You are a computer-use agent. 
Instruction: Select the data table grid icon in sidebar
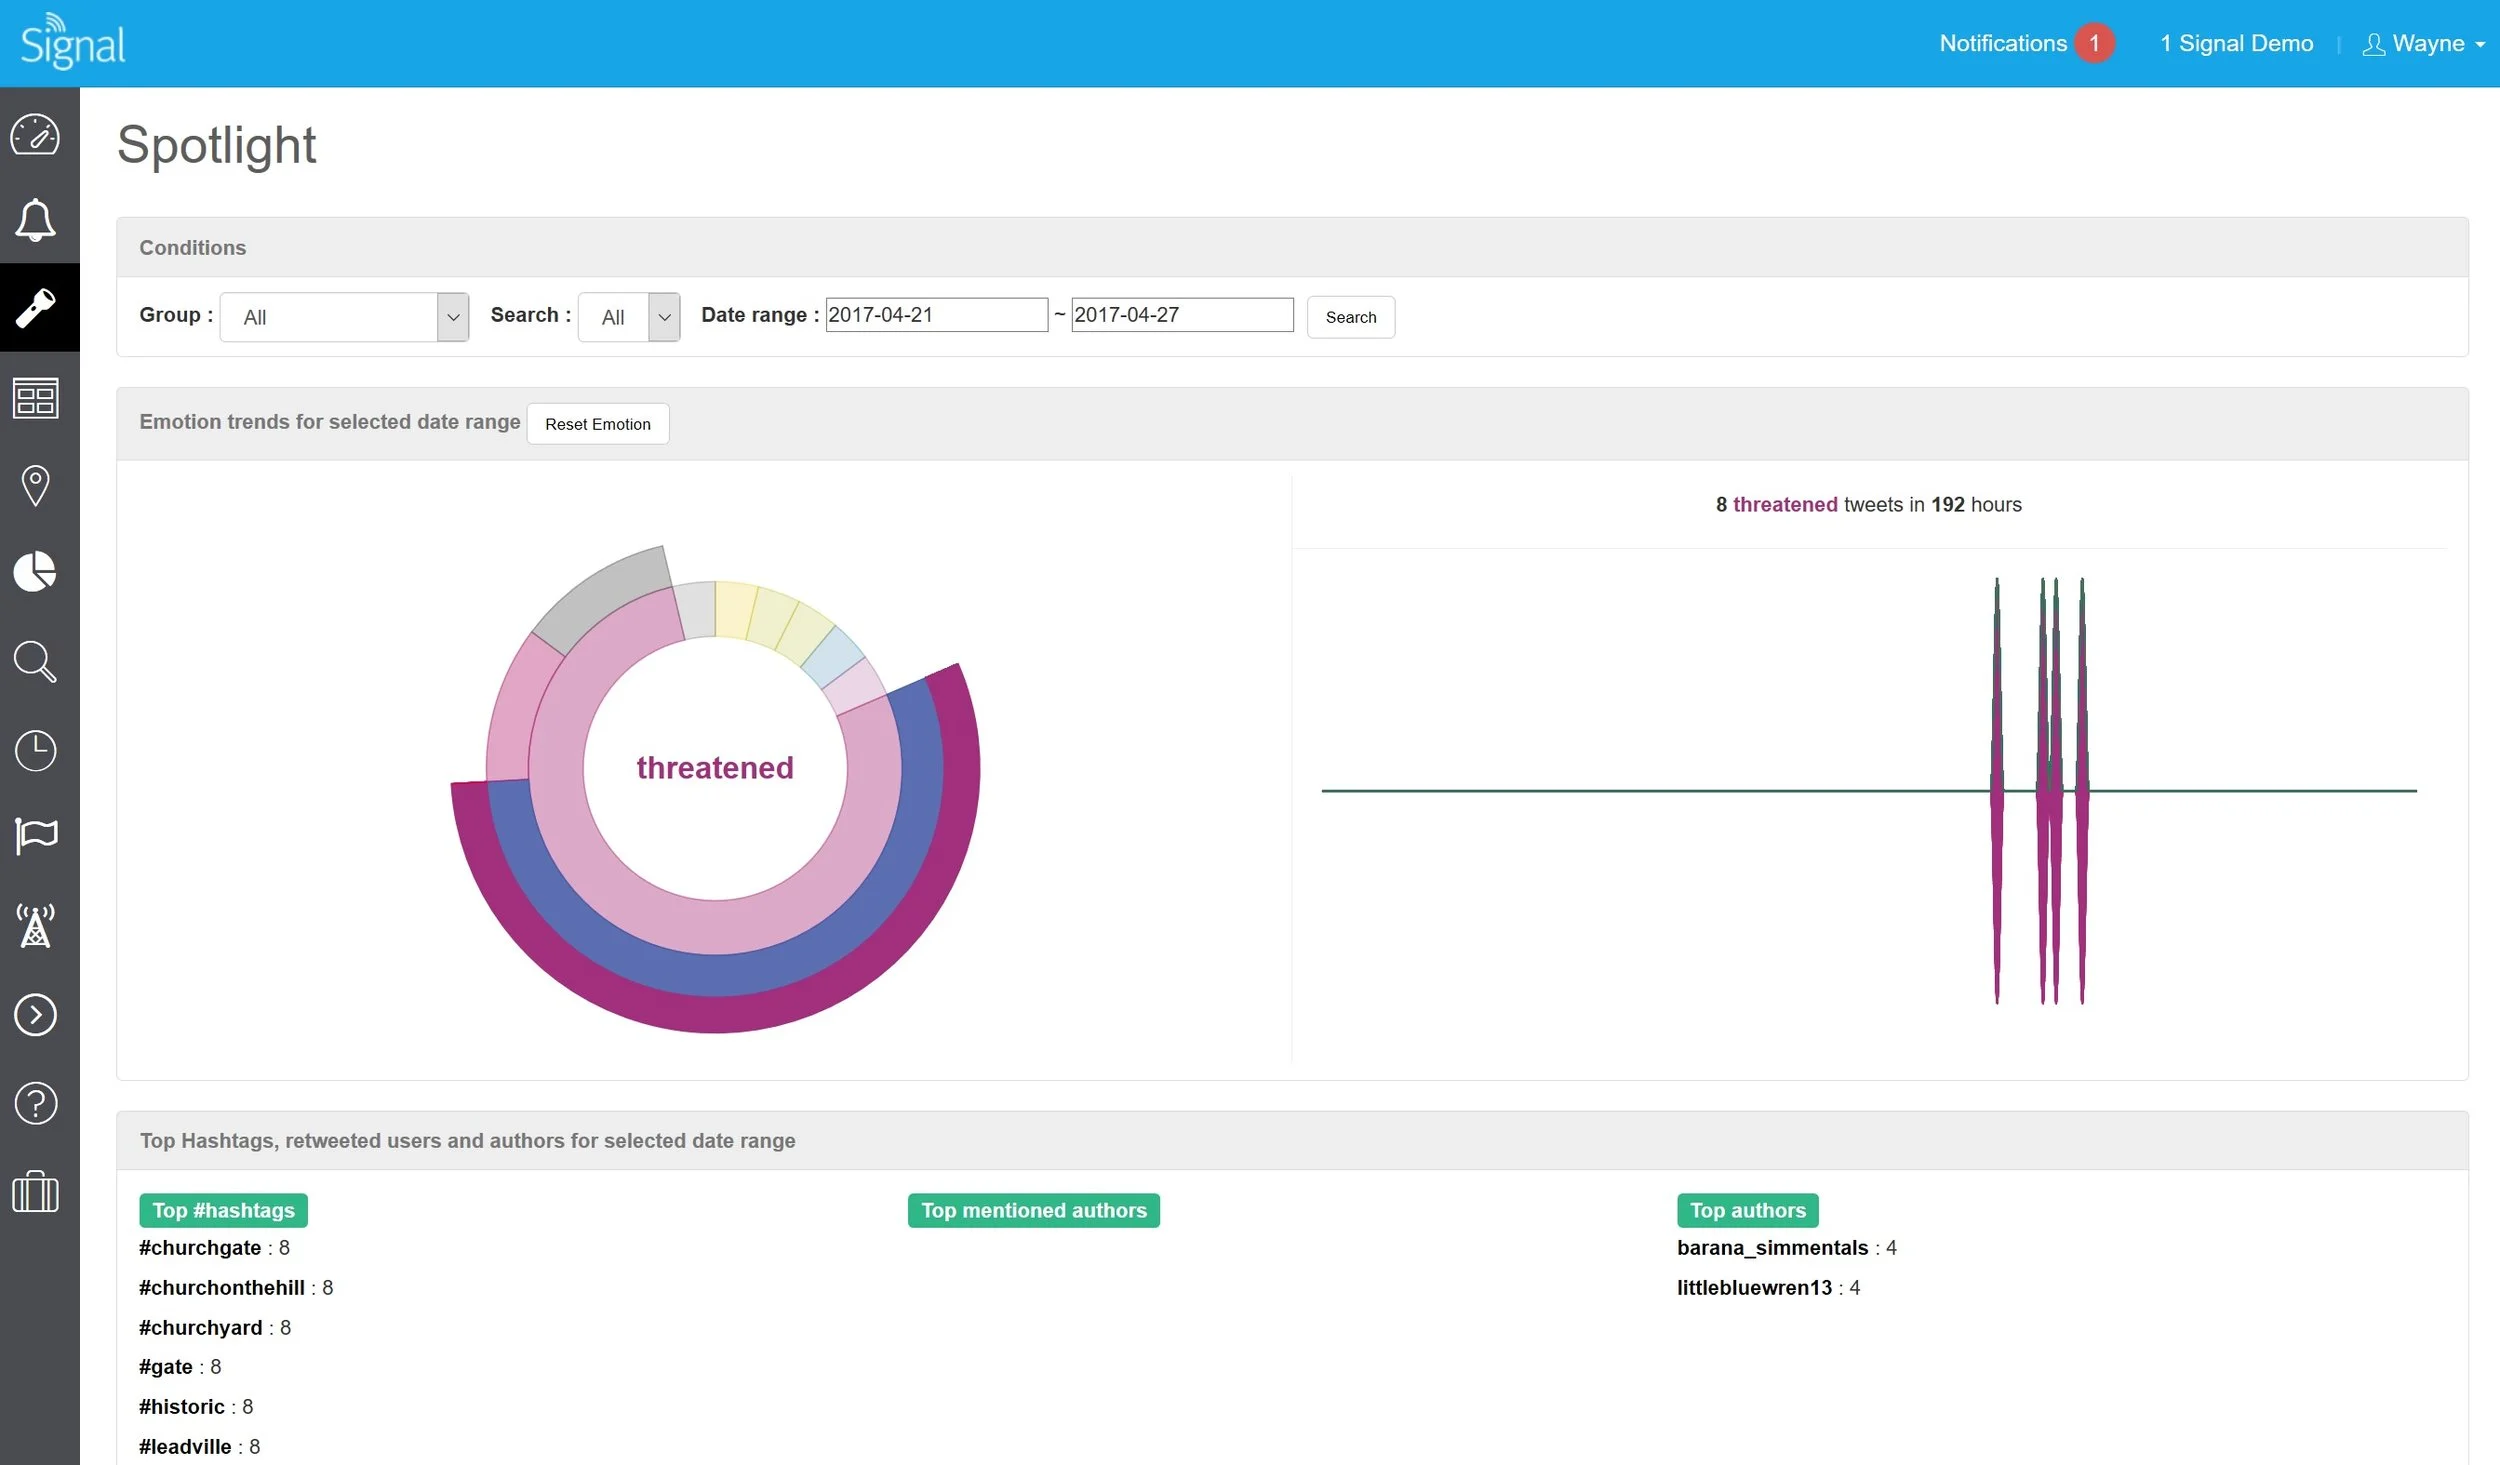pyautogui.click(x=36, y=398)
